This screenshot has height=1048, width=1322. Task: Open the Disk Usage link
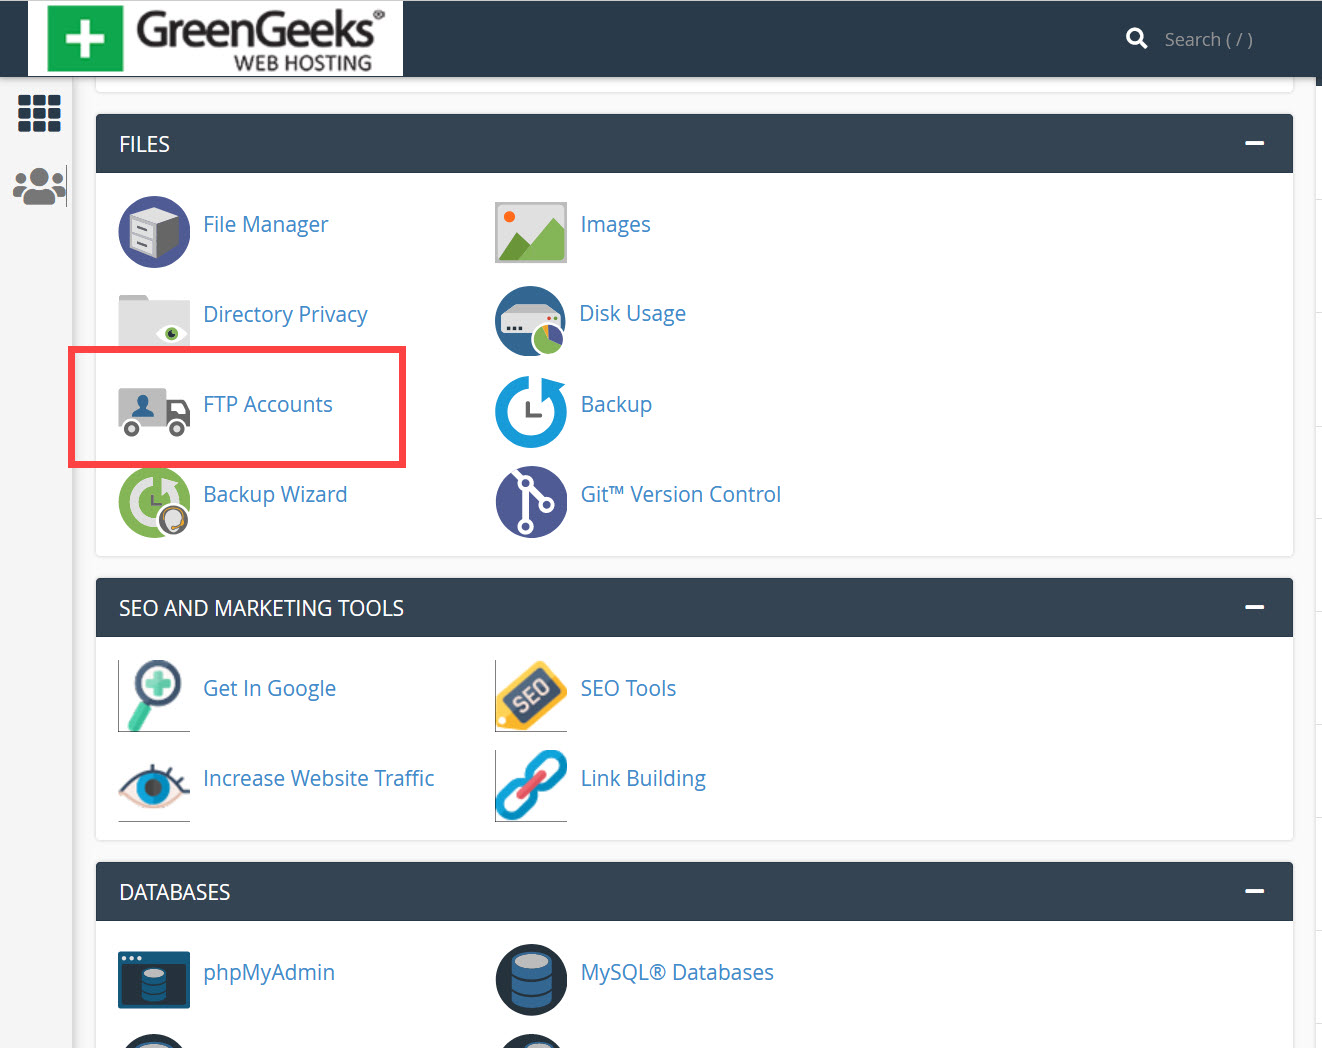[x=633, y=314]
